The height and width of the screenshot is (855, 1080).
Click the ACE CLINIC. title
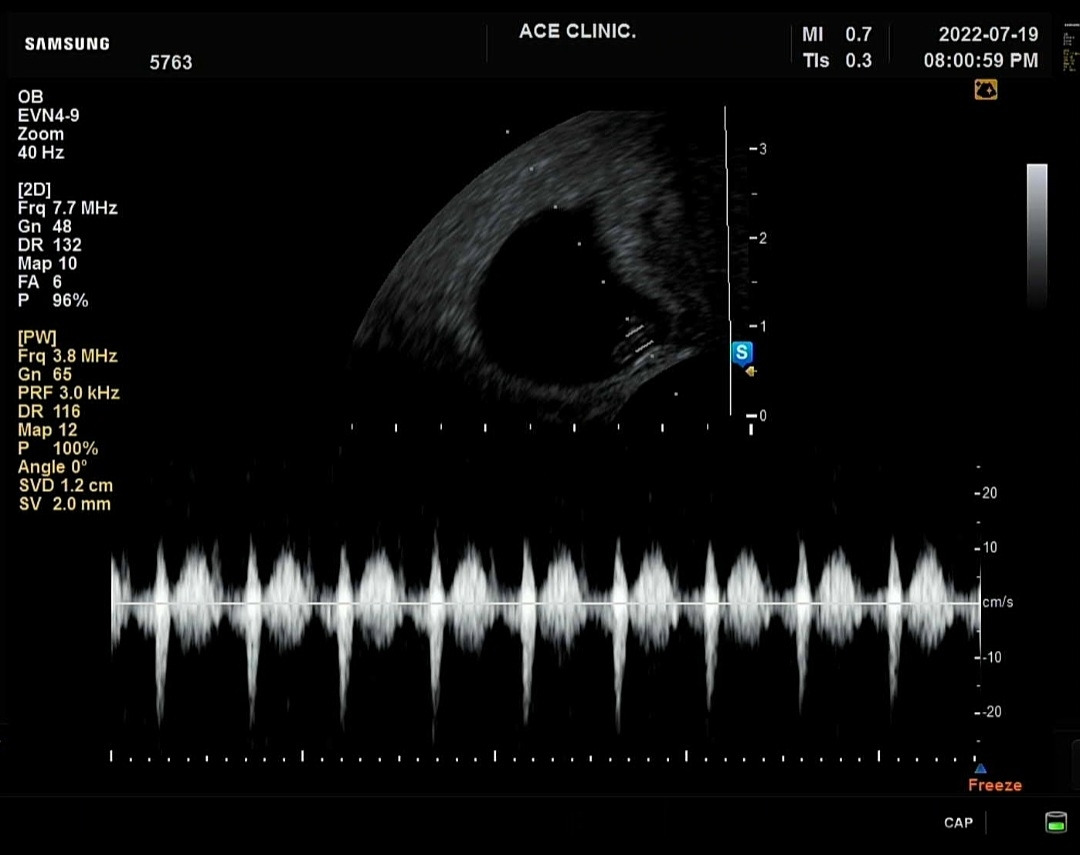click(577, 32)
